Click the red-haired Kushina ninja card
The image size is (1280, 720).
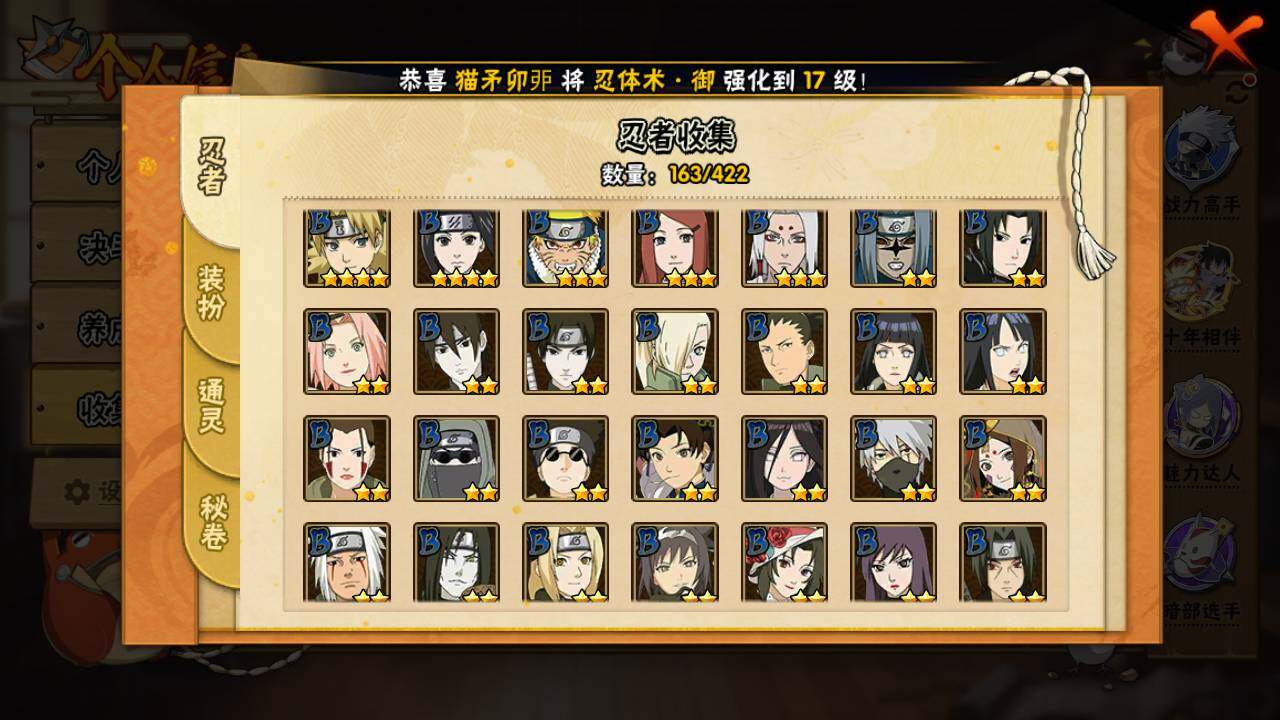(675, 249)
